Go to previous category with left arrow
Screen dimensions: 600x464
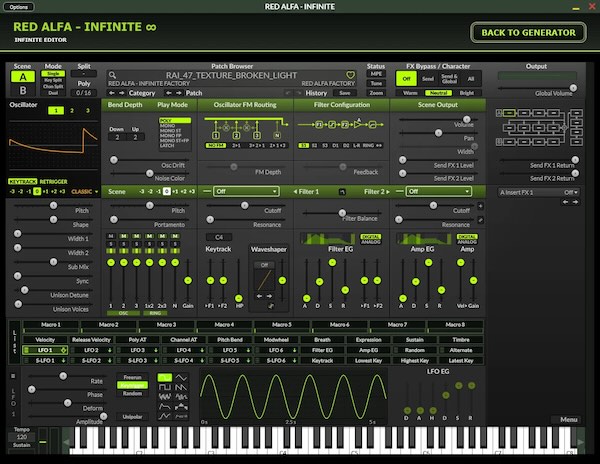click(x=112, y=93)
